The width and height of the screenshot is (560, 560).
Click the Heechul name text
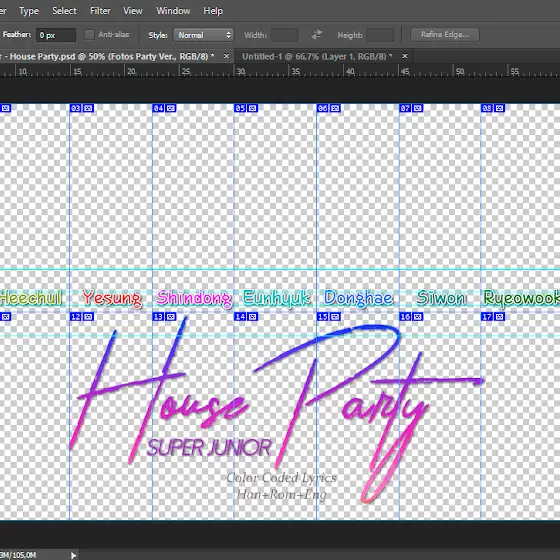pos(31,298)
